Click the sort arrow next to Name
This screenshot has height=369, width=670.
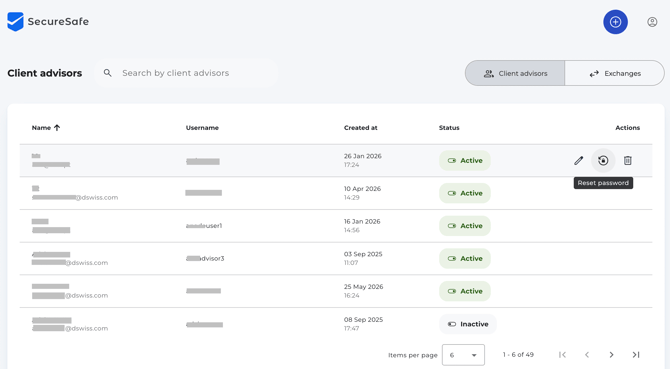57,128
